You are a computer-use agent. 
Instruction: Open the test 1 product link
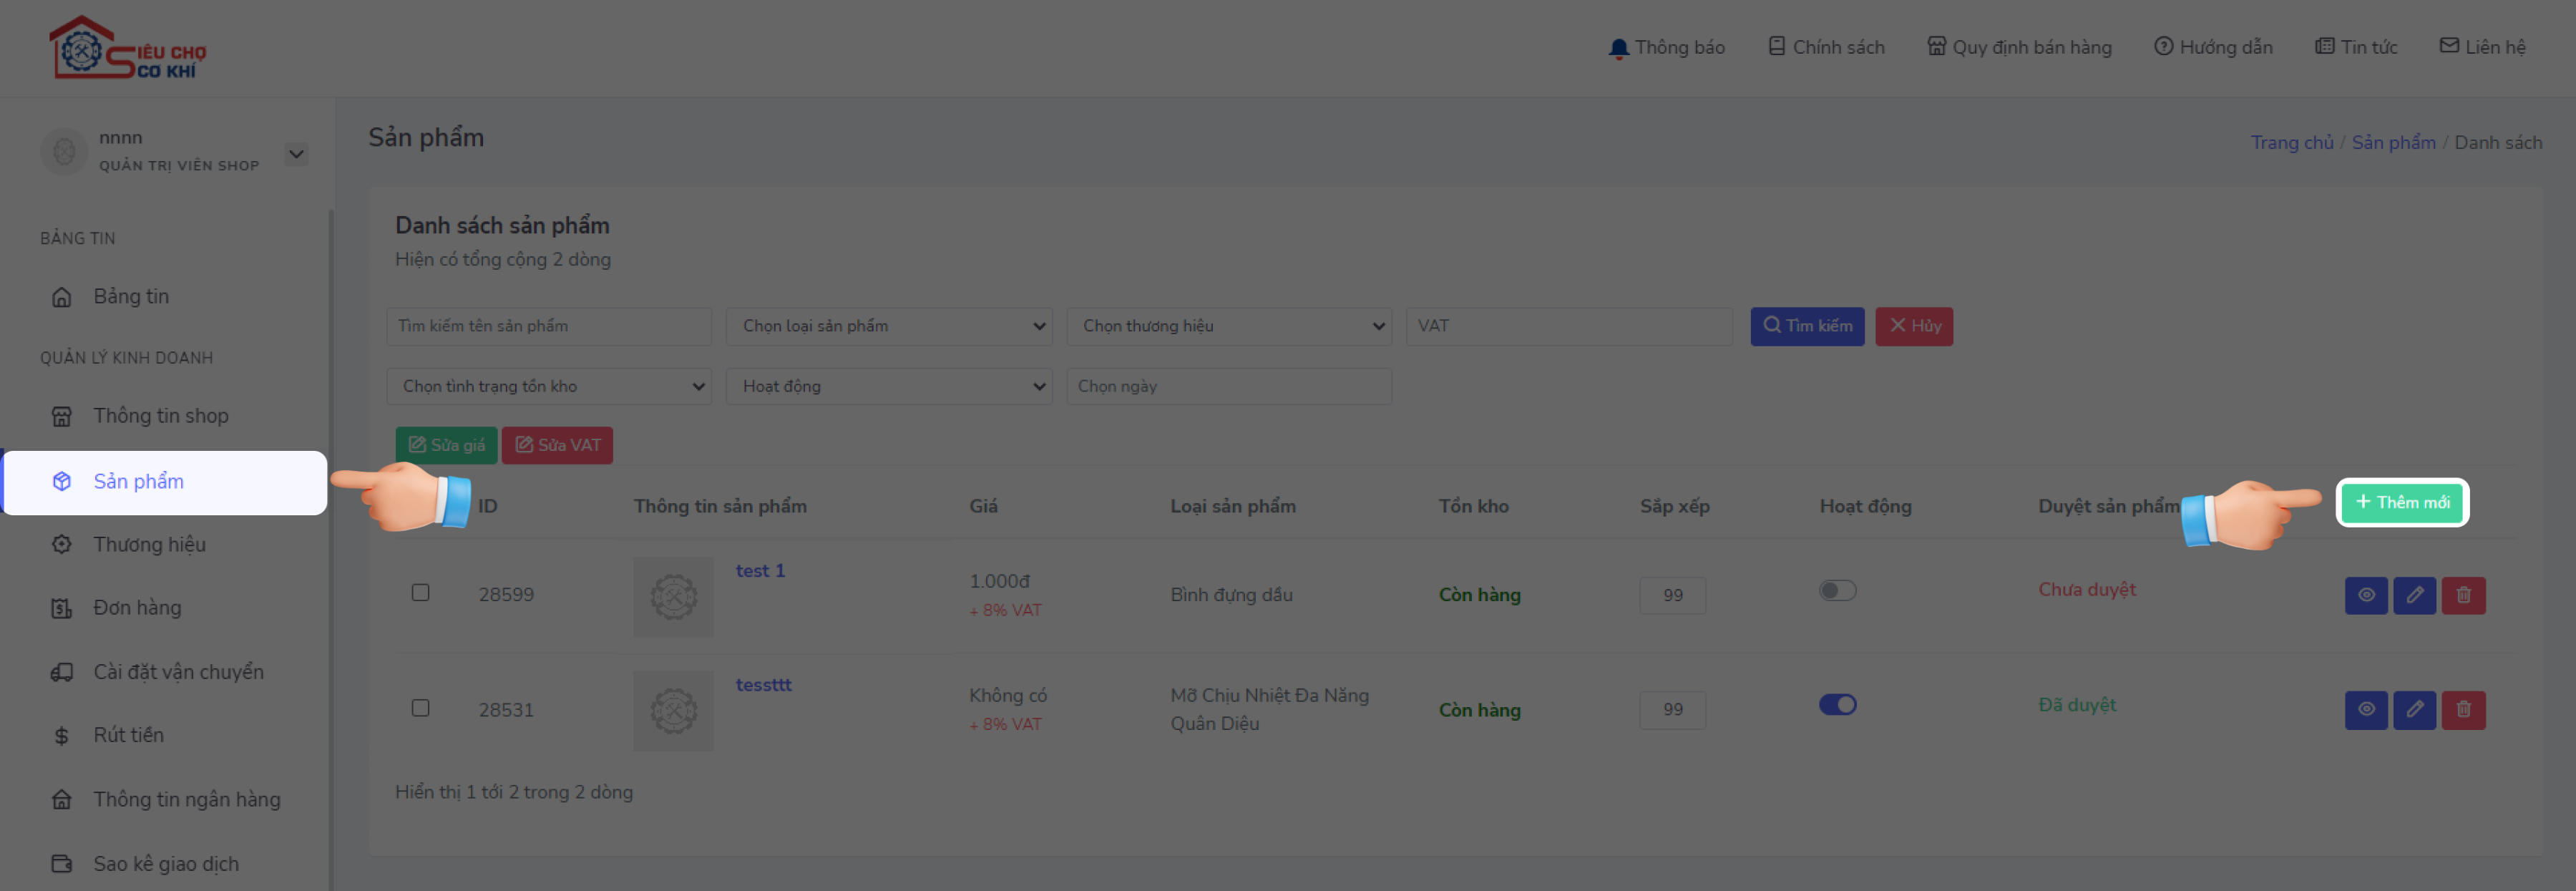(x=760, y=571)
